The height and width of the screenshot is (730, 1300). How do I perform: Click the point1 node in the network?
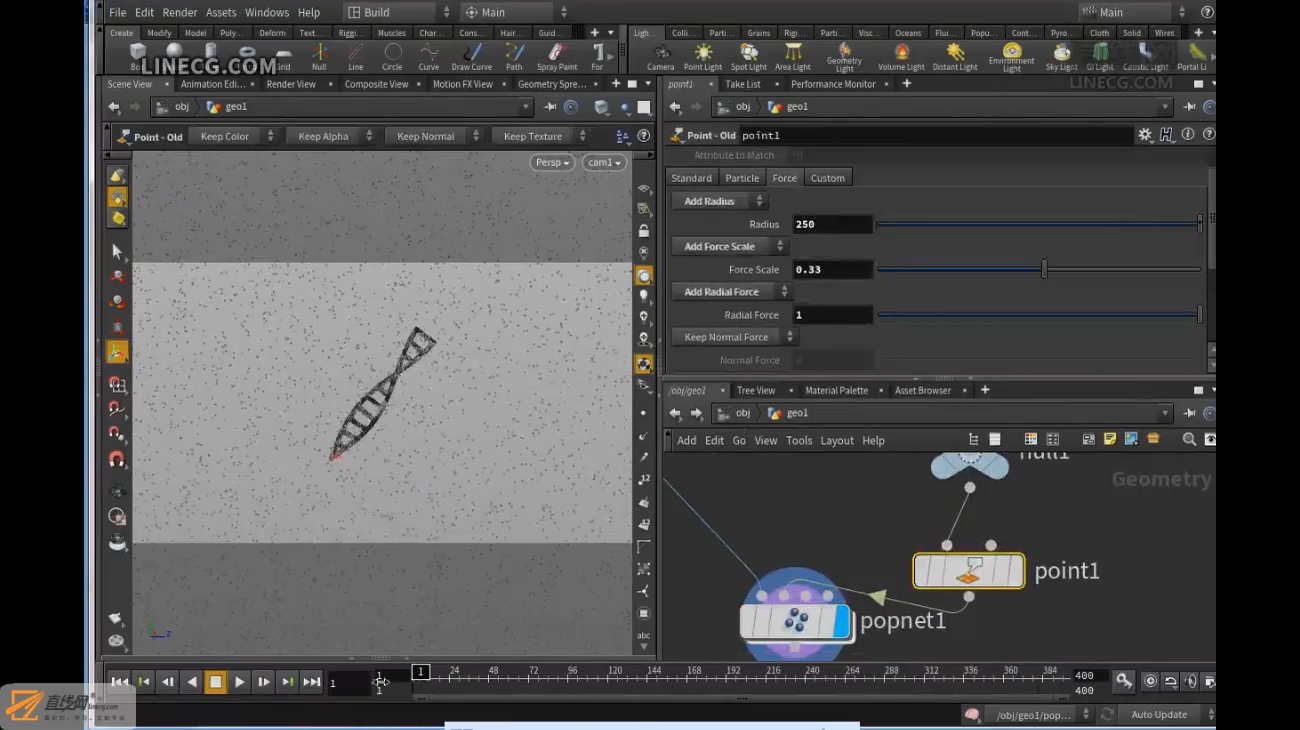pos(969,571)
